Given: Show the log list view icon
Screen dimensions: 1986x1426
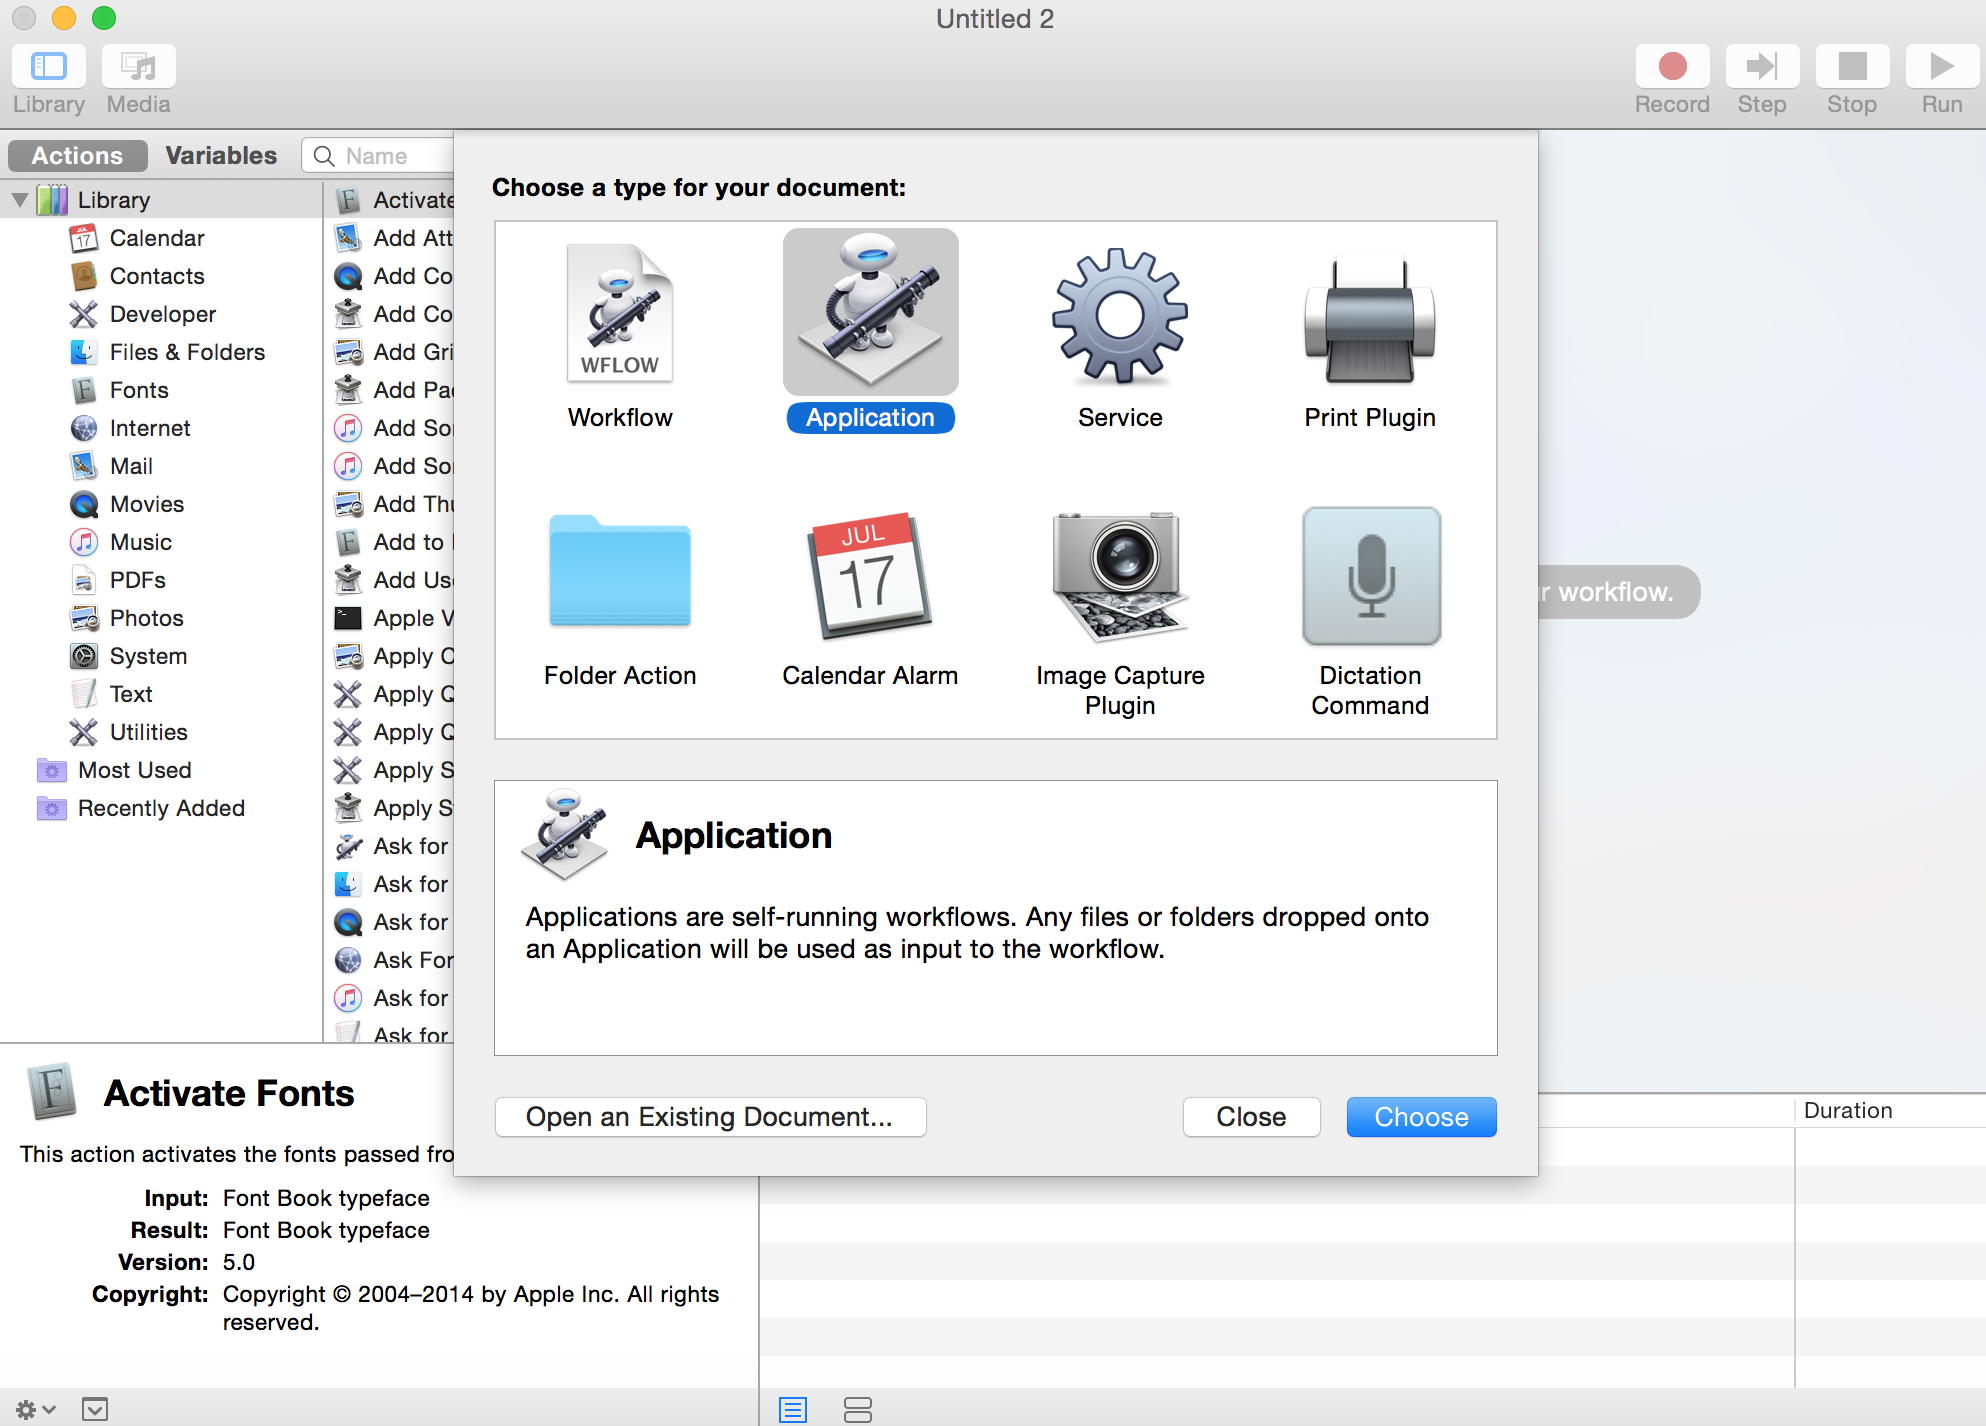Looking at the screenshot, I should click(793, 1410).
